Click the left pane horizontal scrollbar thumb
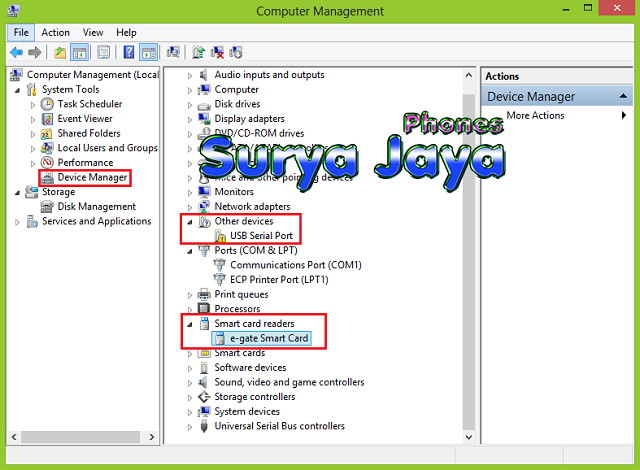640x470 pixels. [x=80, y=437]
